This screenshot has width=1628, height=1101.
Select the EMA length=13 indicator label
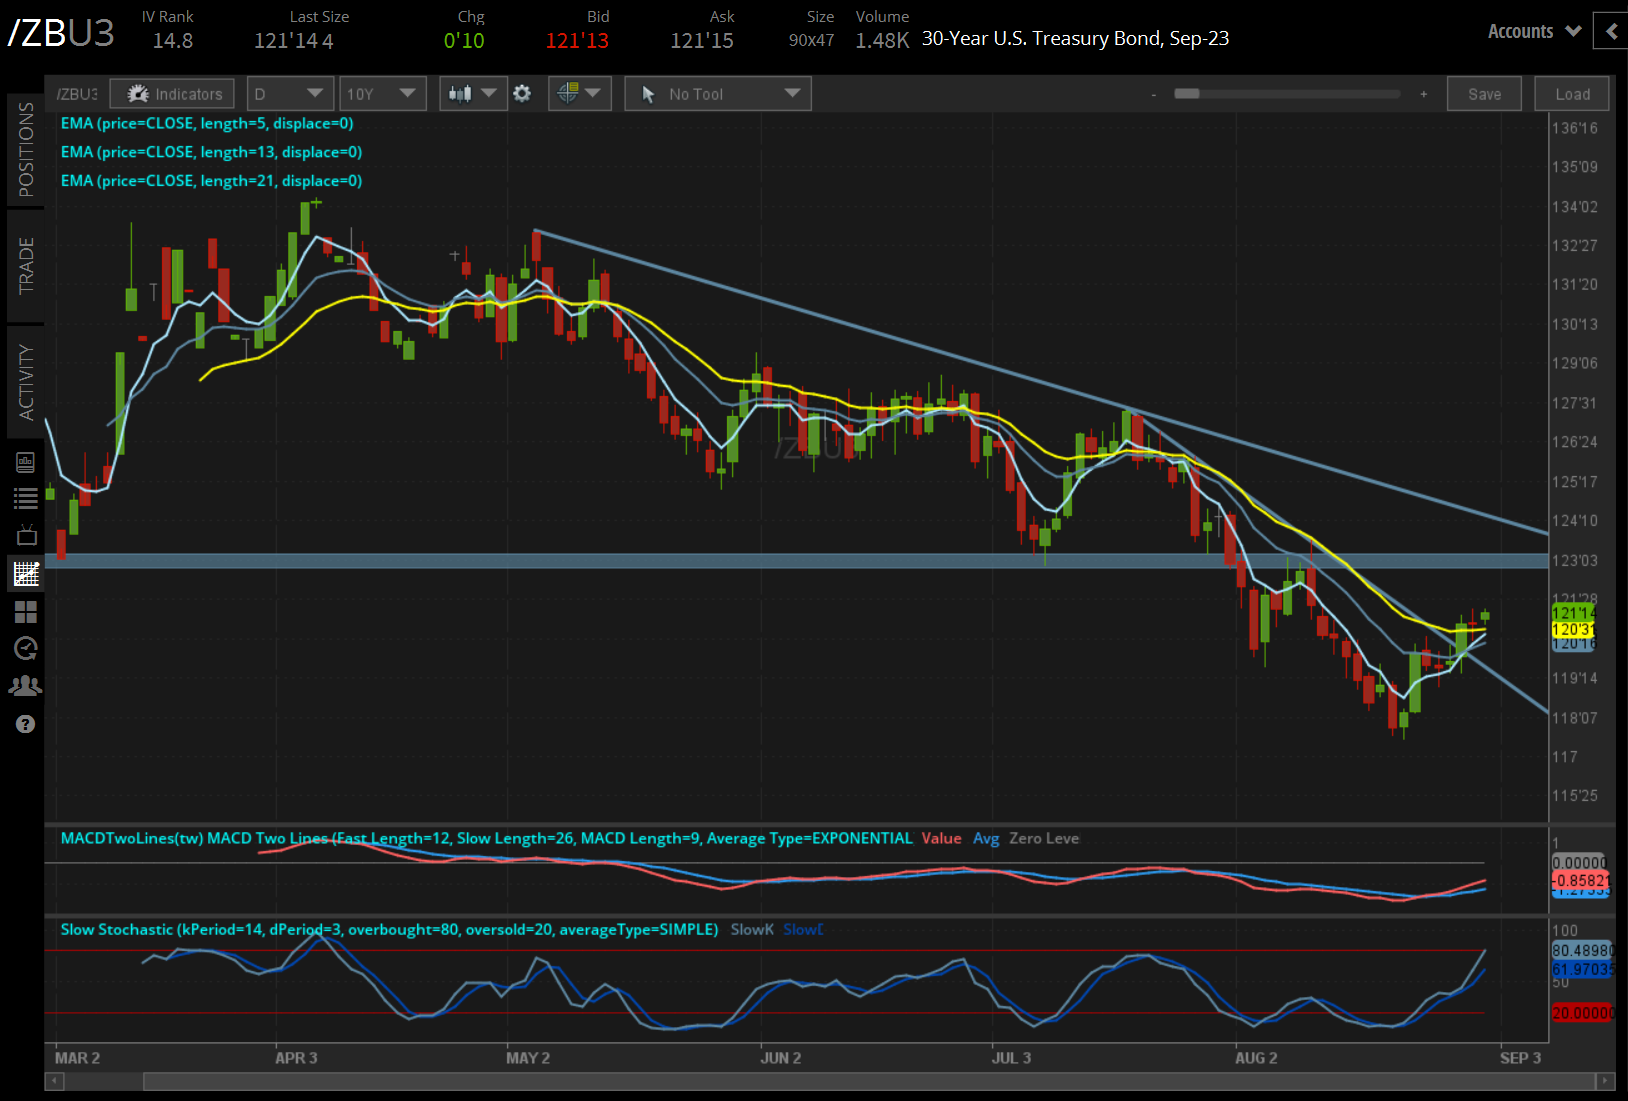(211, 152)
